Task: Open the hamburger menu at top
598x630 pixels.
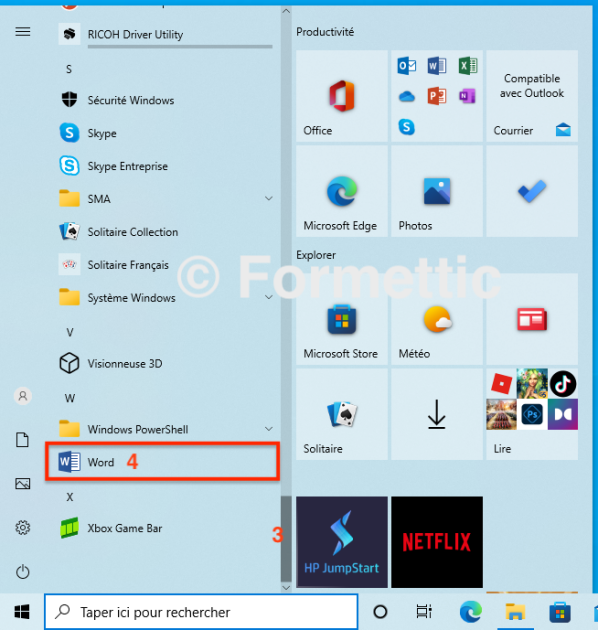Action: [x=23, y=31]
